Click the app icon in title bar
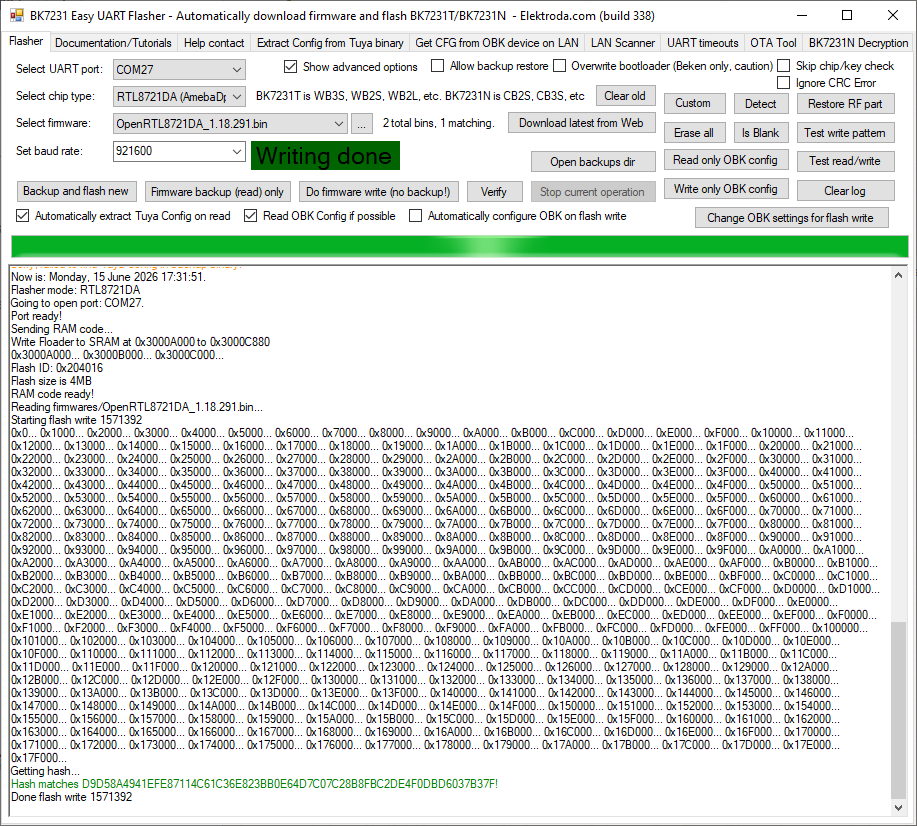Viewport: 917px width, 826px height. [17, 16]
